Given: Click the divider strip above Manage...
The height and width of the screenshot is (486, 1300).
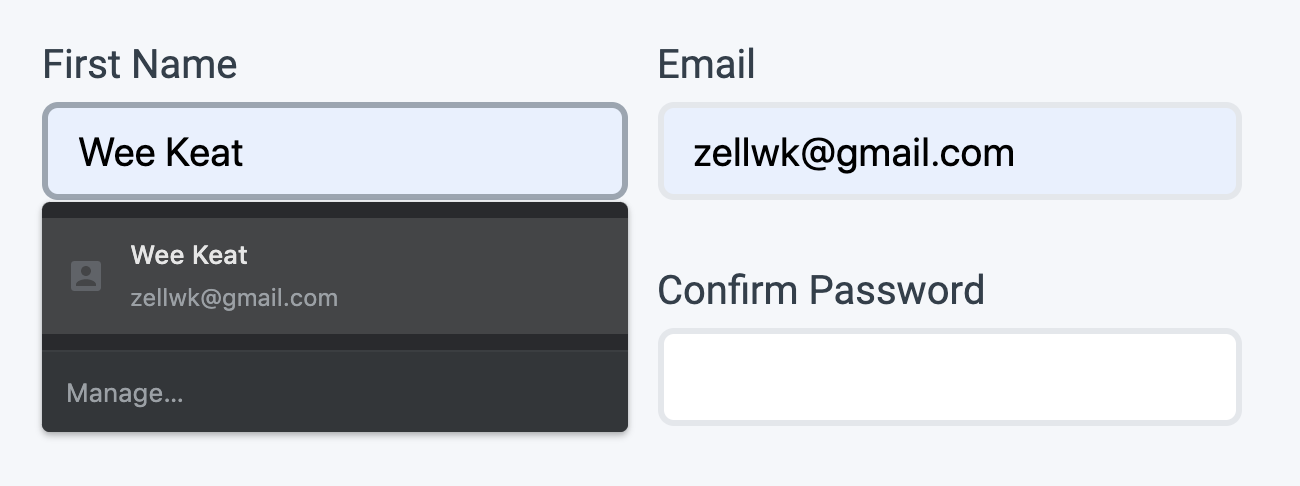Looking at the screenshot, I should click(x=334, y=342).
